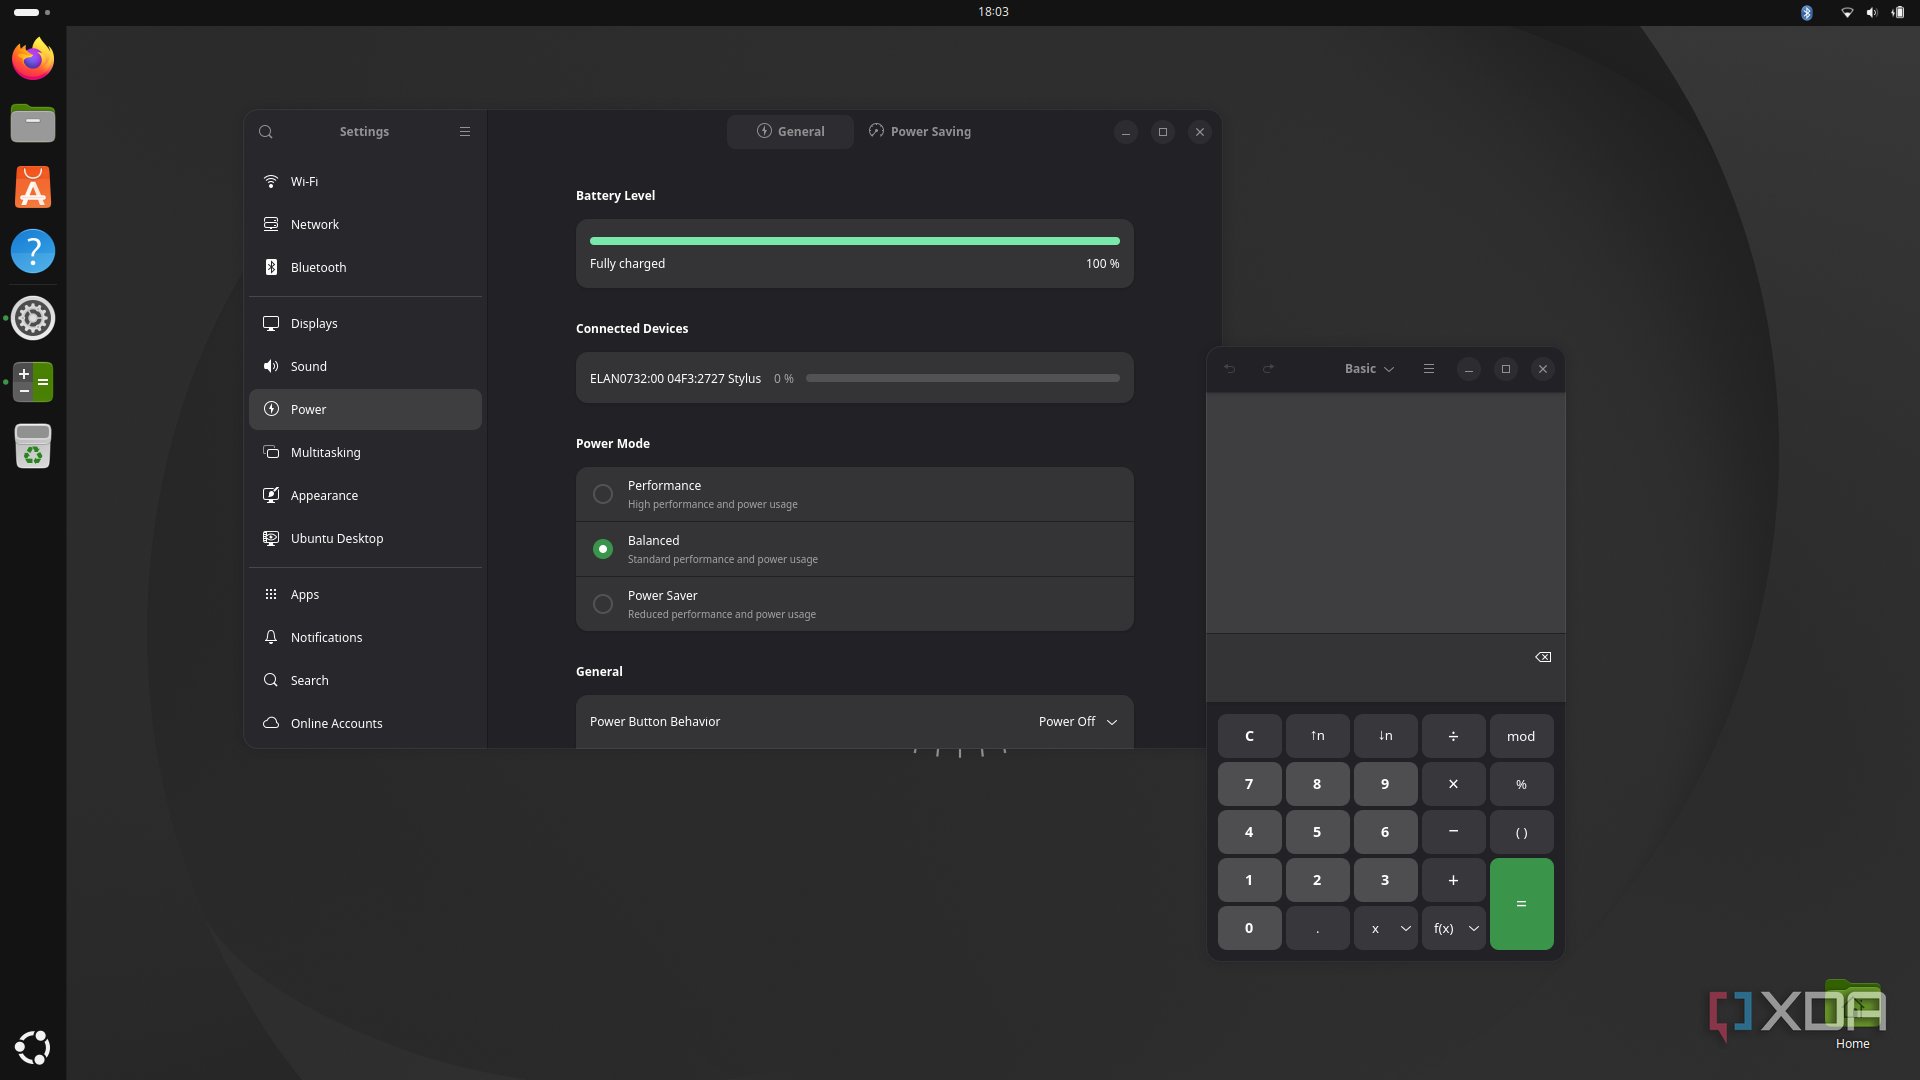
Task: Open the x variable dropdown
Action: click(1385, 928)
